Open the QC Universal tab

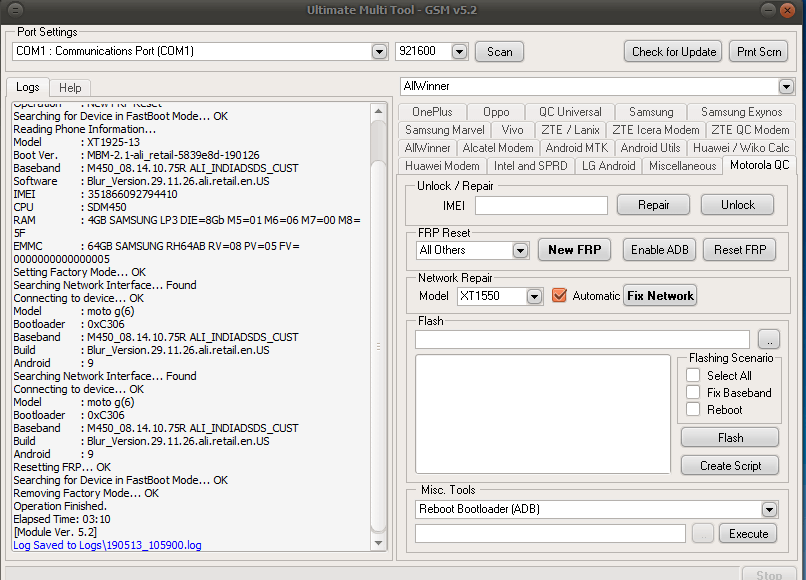pyautogui.click(x=570, y=112)
